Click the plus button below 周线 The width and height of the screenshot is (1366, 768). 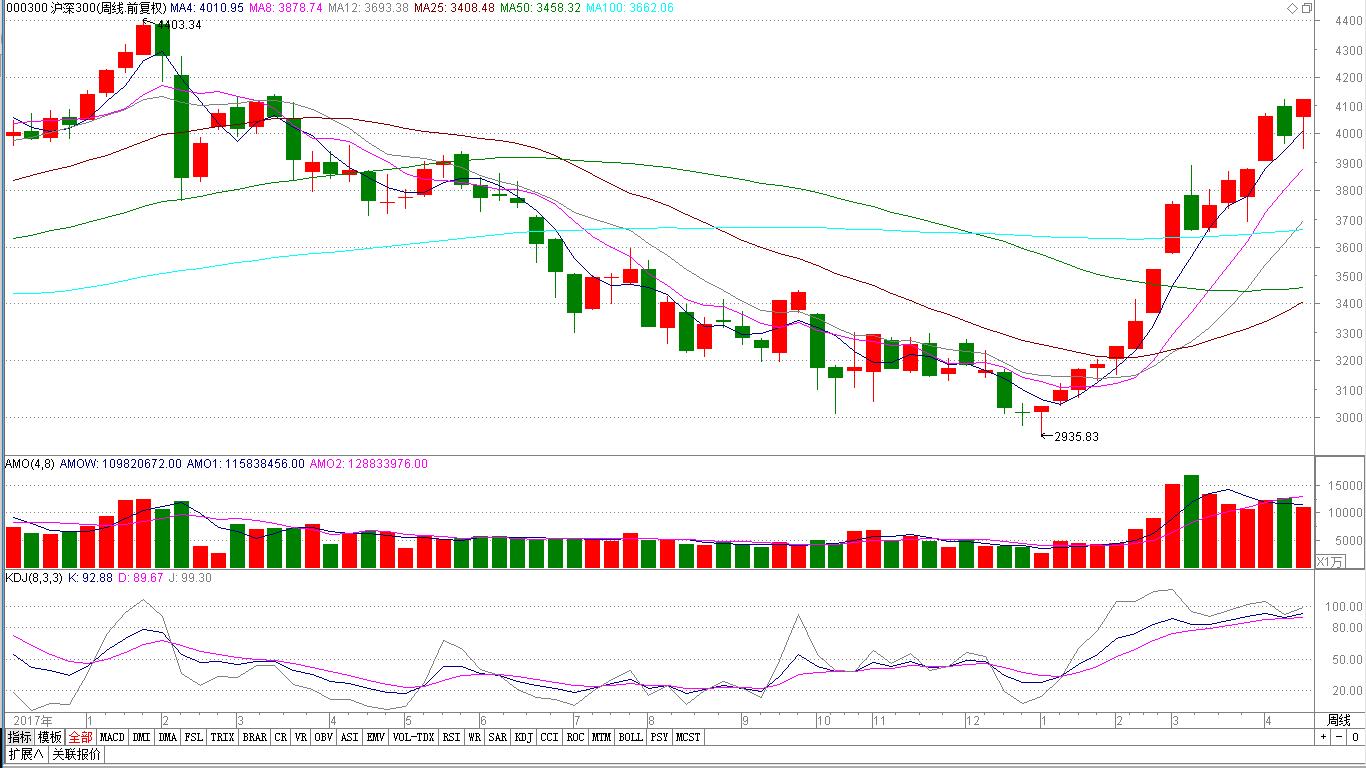(1324, 737)
